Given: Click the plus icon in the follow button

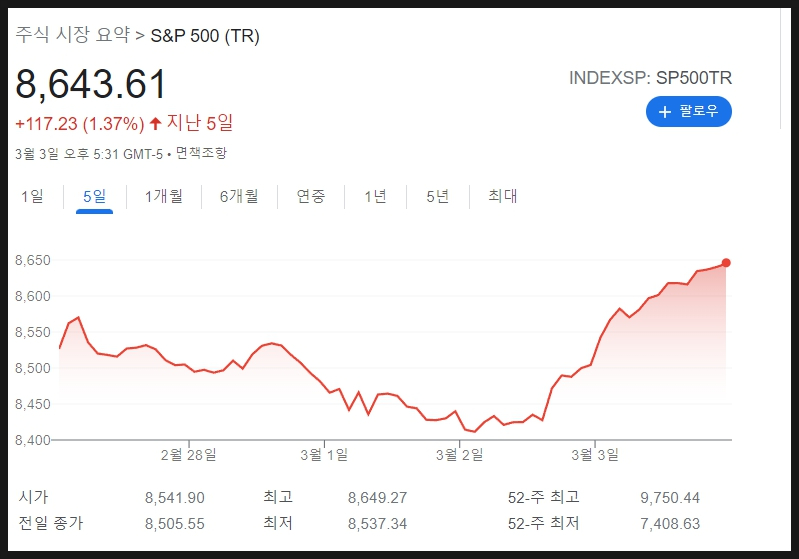Looking at the screenshot, I should pos(664,112).
